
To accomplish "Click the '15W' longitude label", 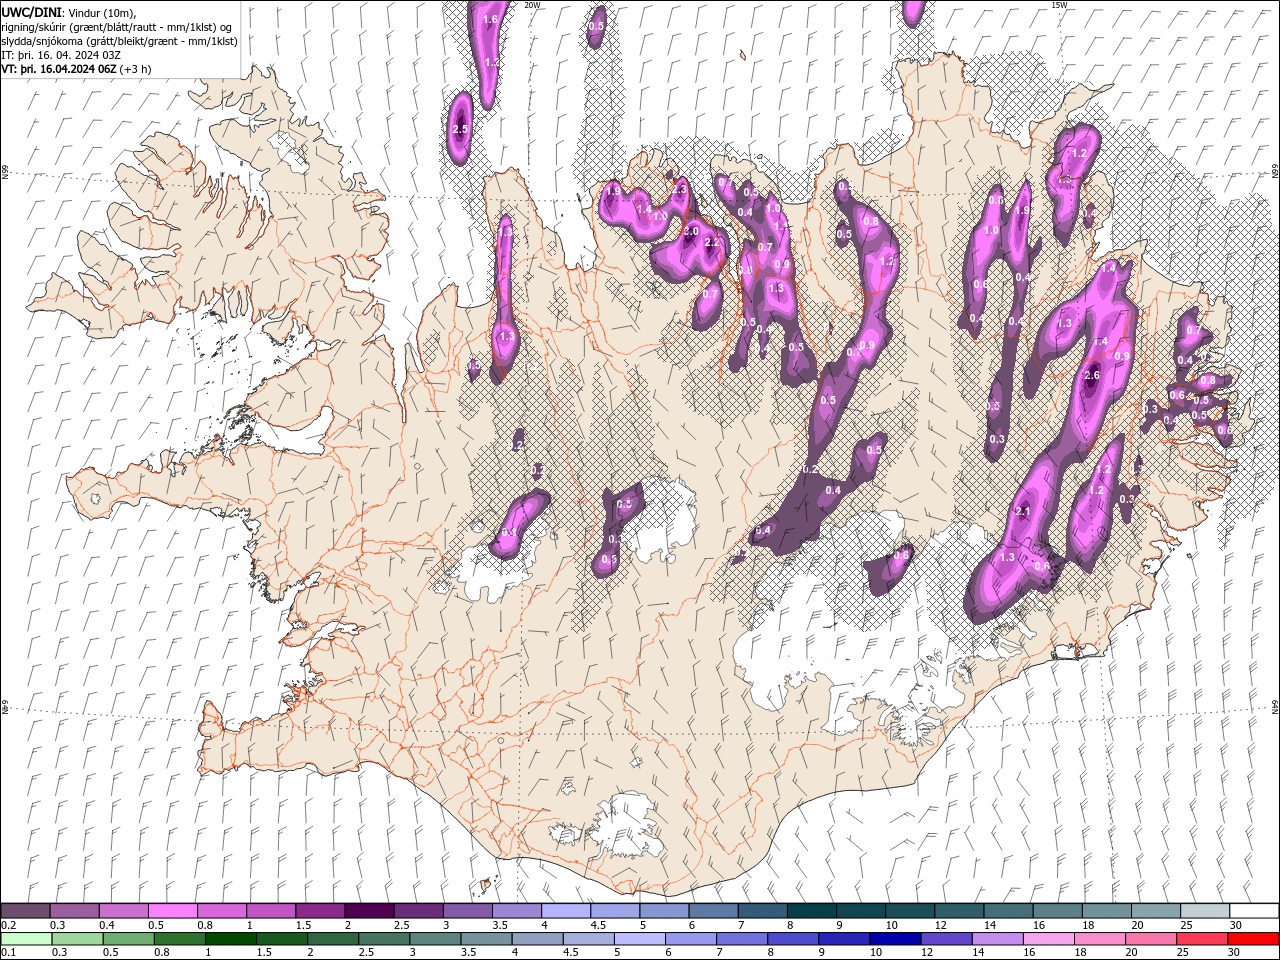I will coord(1059,5).
